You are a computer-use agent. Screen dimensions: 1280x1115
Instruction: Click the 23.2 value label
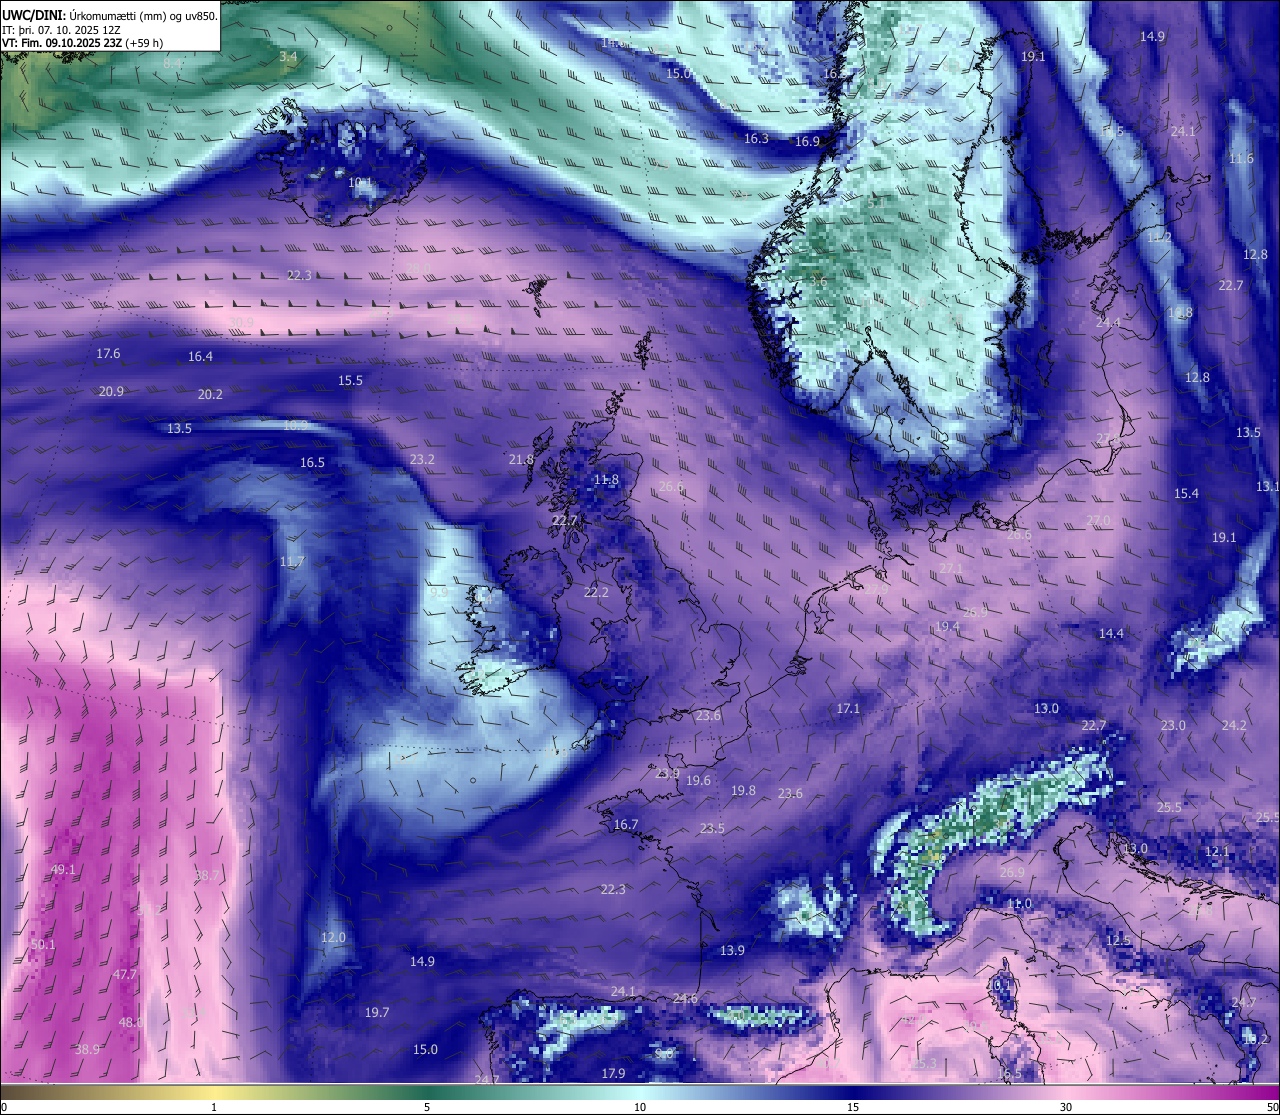(x=422, y=460)
